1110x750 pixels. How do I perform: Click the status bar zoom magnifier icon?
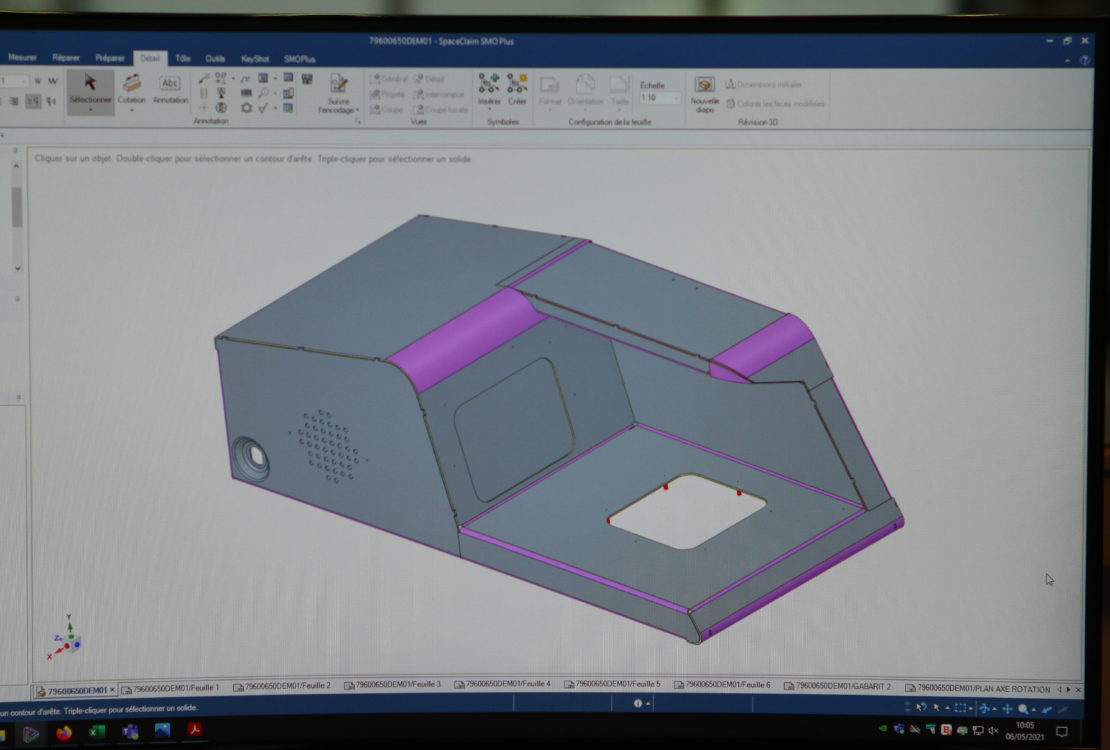pos(1024,708)
